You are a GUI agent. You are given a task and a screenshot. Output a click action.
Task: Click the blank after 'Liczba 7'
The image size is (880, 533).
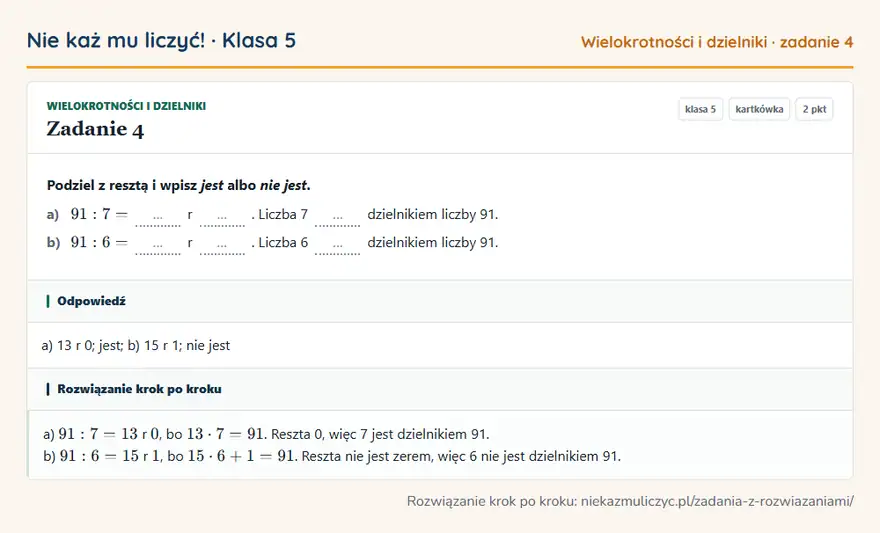[337, 216]
